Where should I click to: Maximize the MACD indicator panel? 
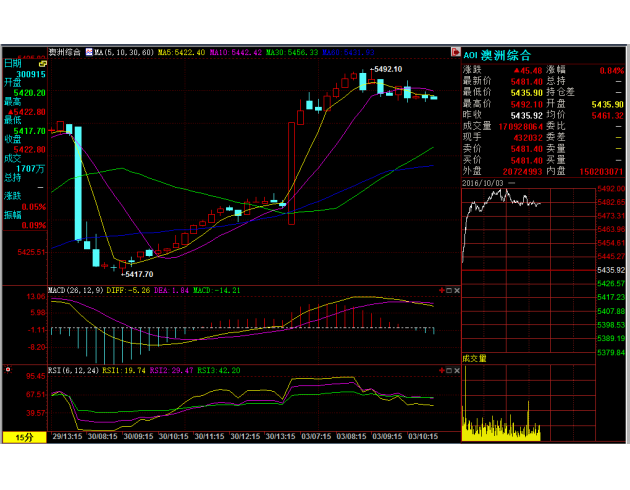449,290
